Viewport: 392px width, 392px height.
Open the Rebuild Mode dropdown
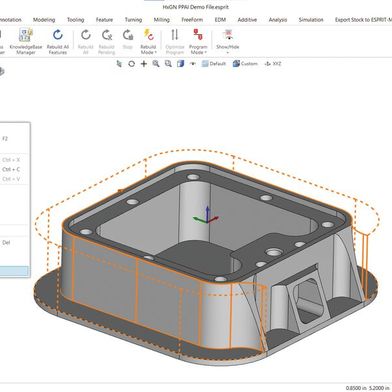click(148, 41)
